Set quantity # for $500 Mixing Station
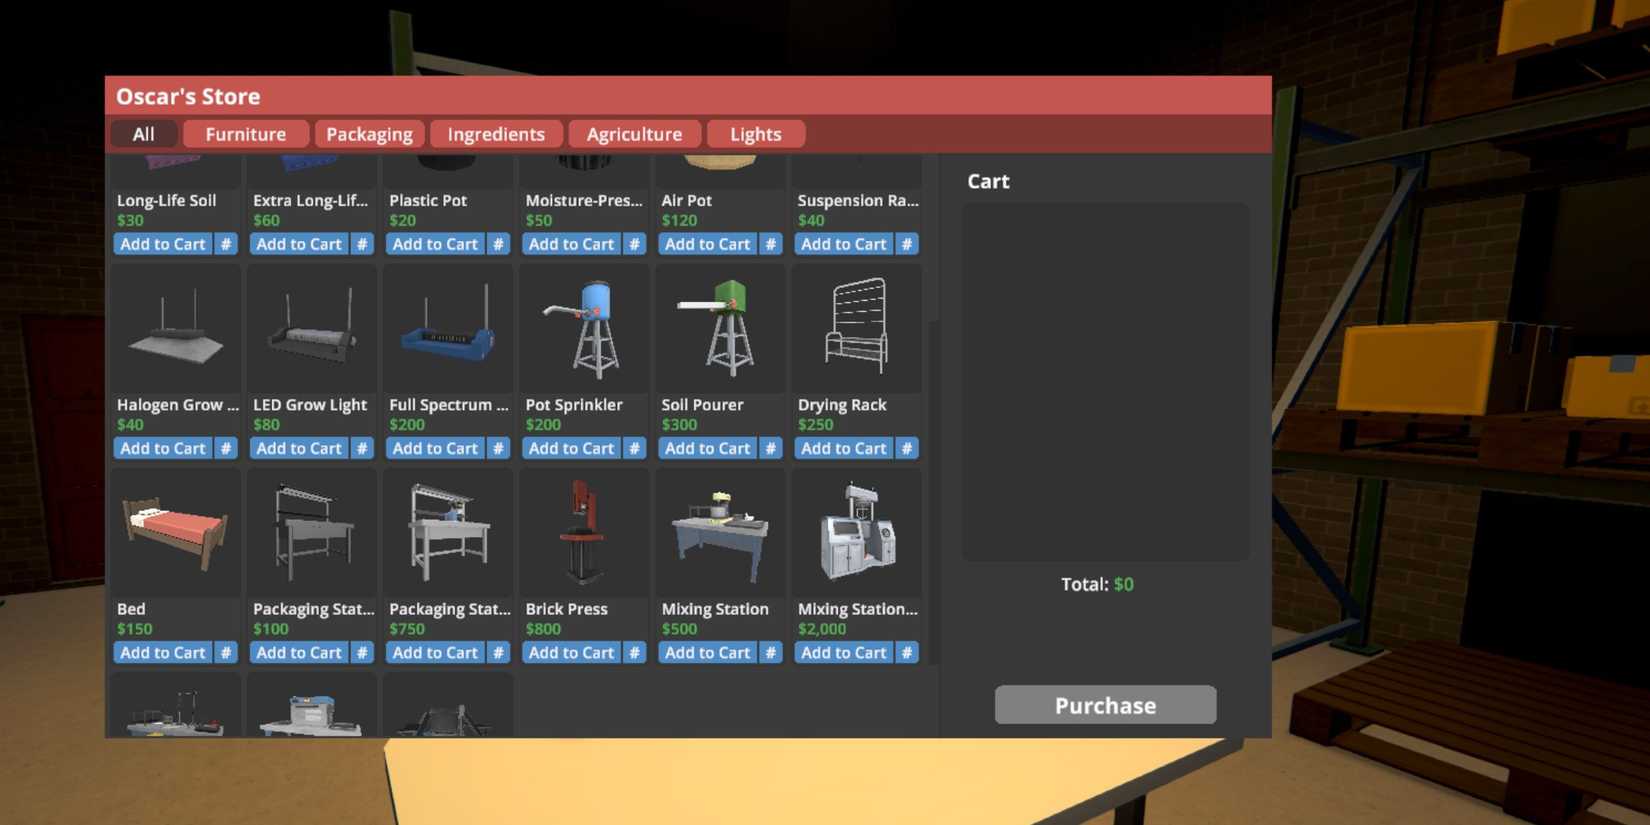The height and width of the screenshot is (825, 1650). click(770, 652)
